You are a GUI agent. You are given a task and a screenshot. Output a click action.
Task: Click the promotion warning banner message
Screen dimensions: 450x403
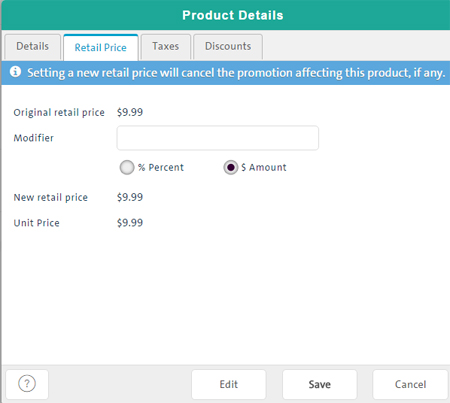pyautogui.click(x=236, y=73)
